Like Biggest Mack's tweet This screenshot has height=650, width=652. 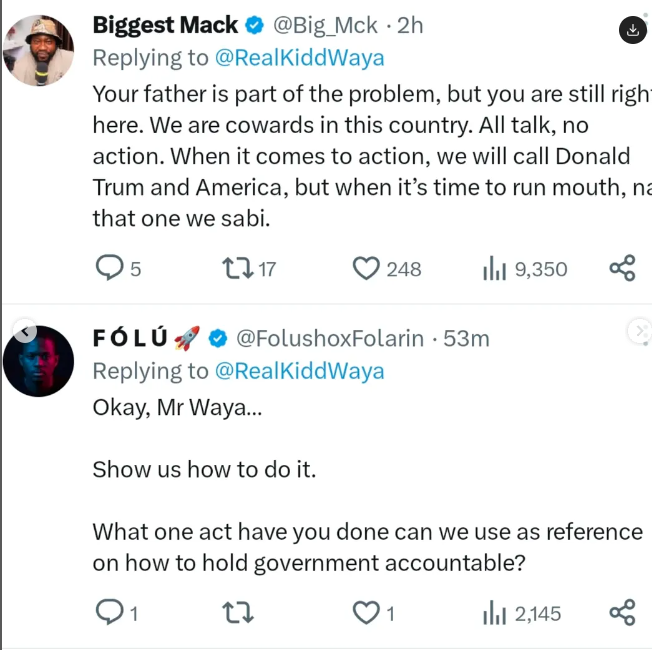[x=368, y=268]
